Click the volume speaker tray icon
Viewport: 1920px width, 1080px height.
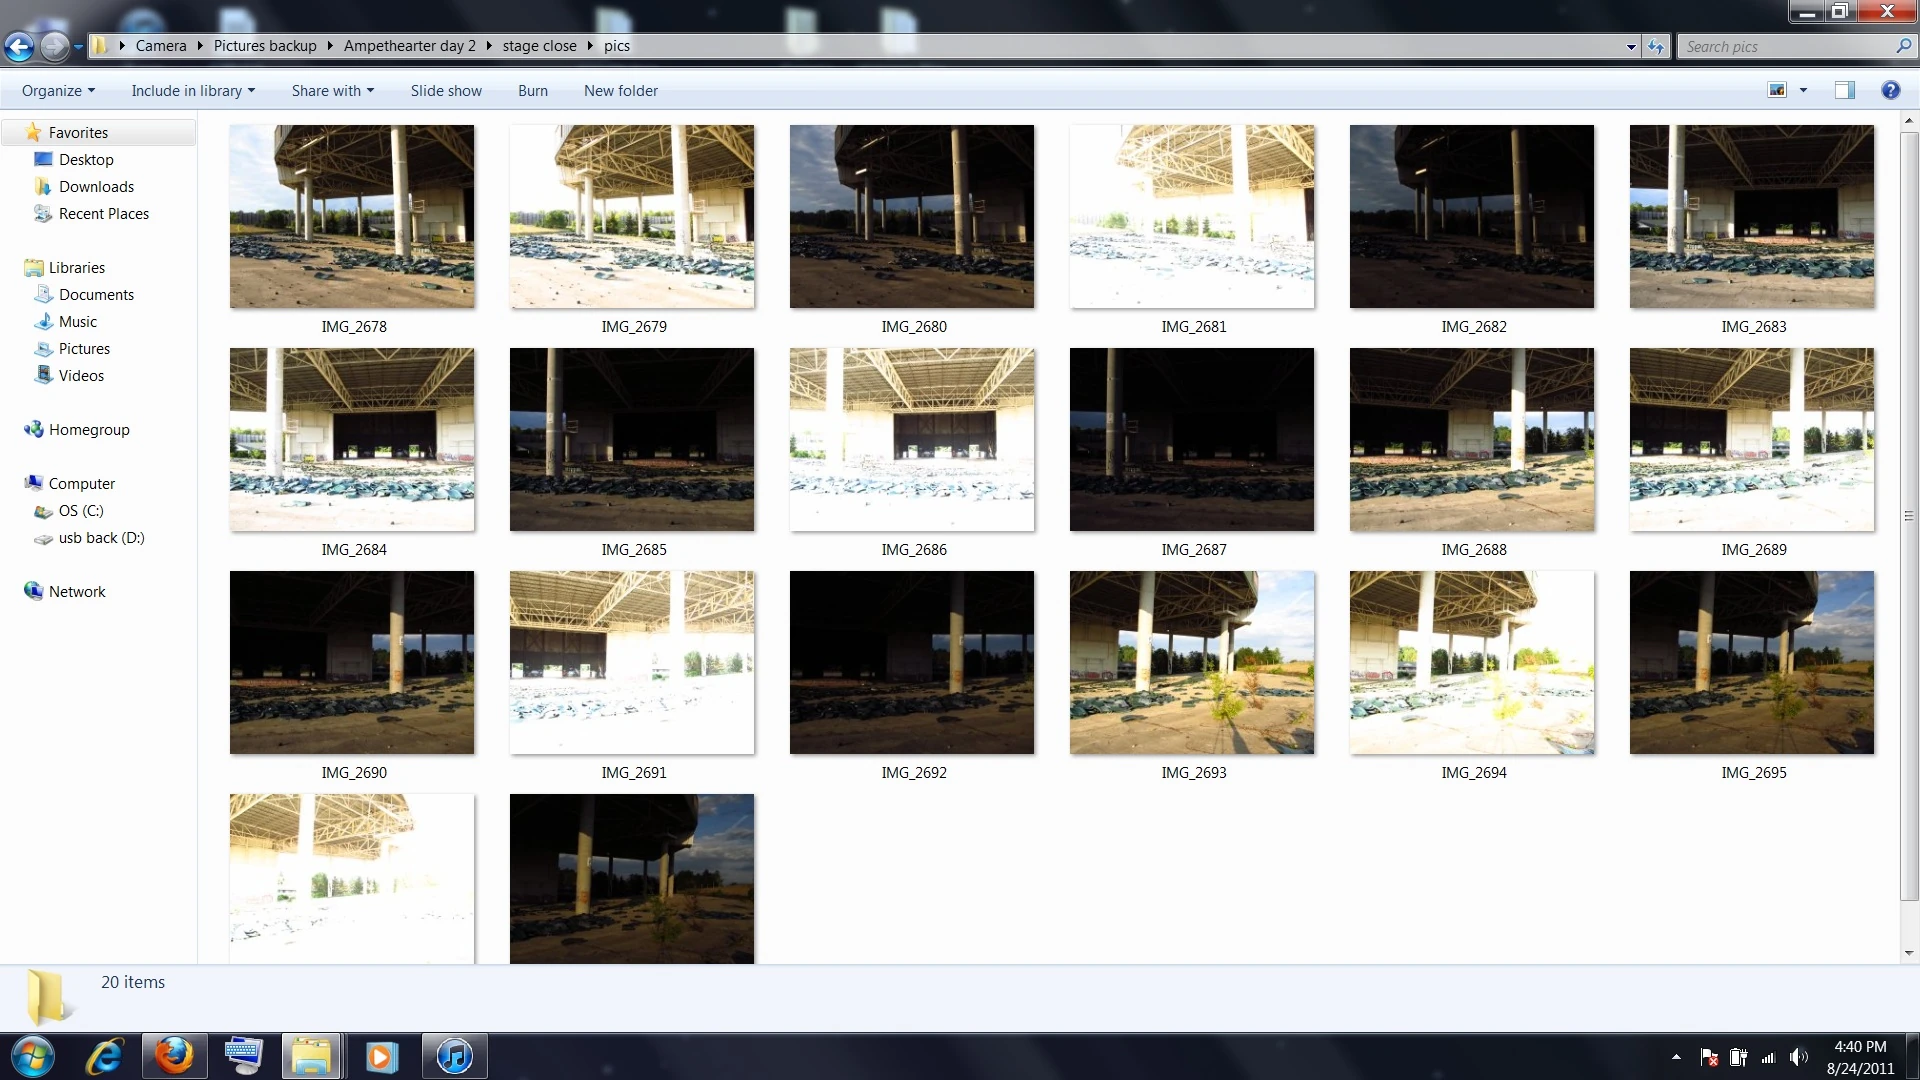(x=1798, y=1057)
